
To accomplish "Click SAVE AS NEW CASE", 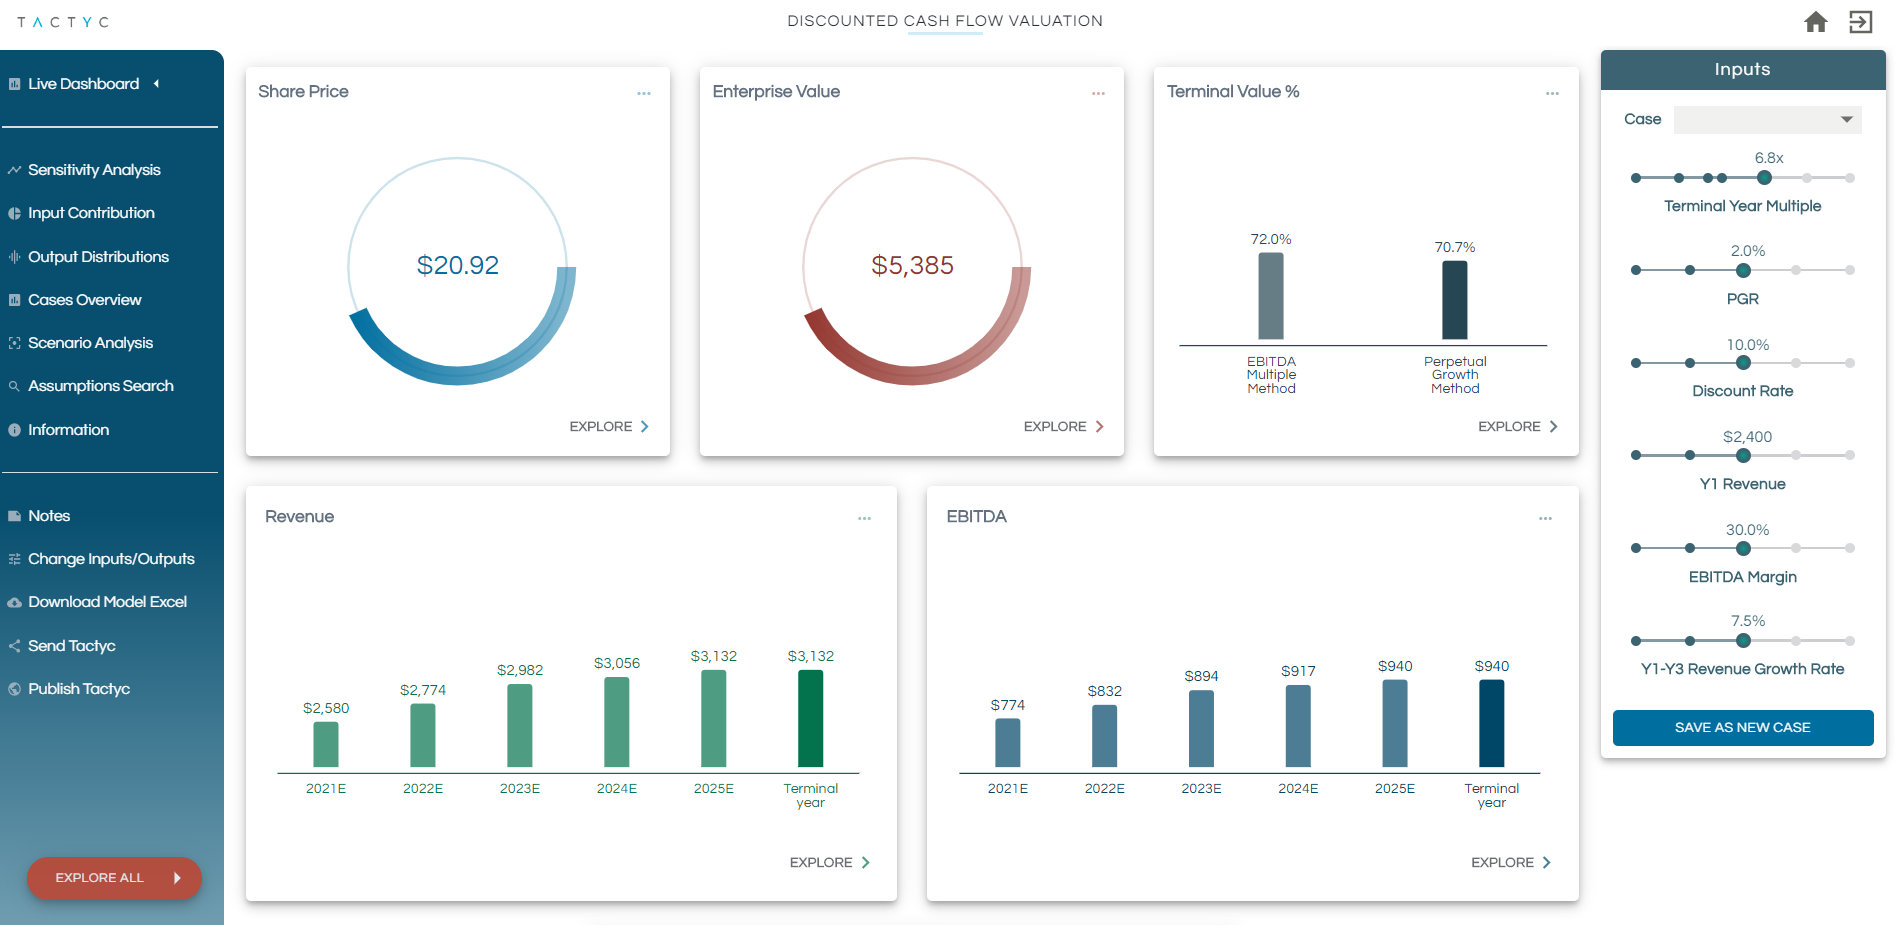I will [x=1742, y=727].
